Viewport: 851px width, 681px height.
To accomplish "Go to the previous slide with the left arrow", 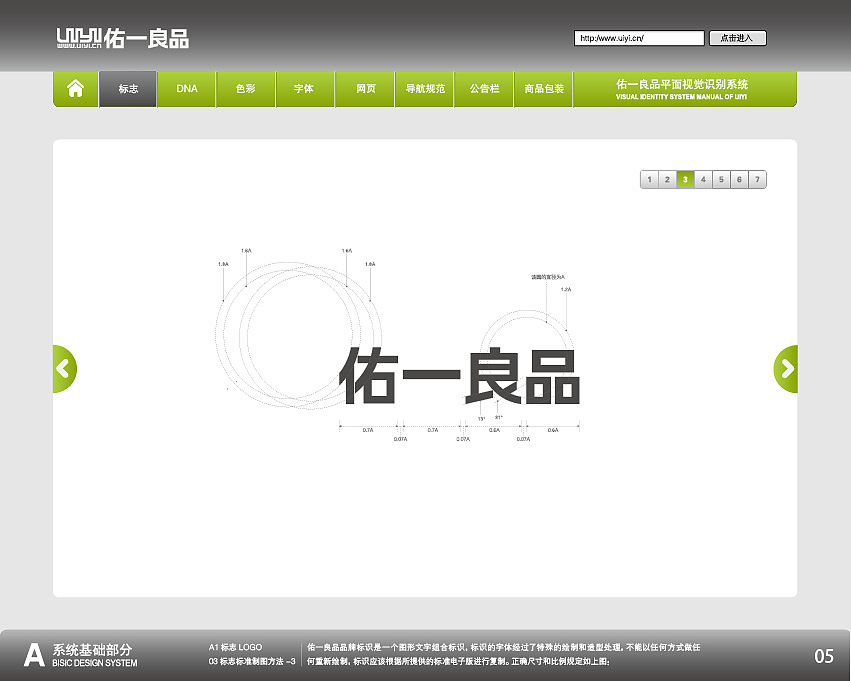I will click(x=65, y=369).
